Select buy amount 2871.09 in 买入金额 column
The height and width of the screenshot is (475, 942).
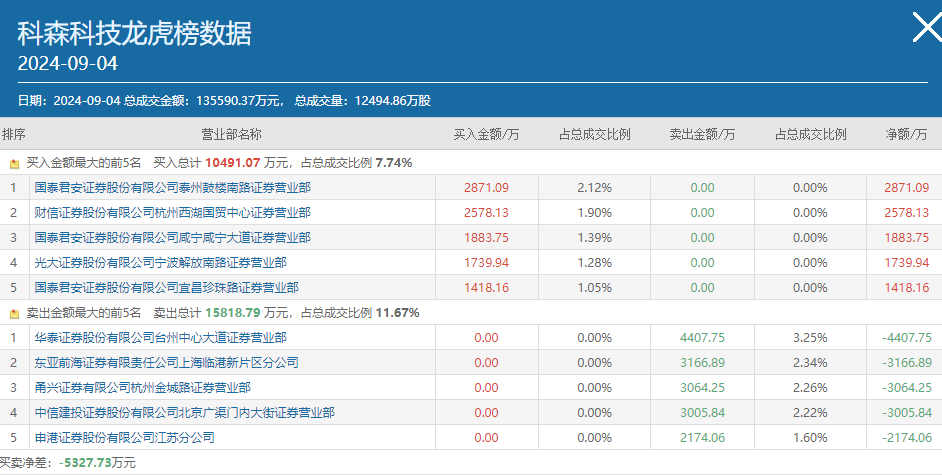486,188
